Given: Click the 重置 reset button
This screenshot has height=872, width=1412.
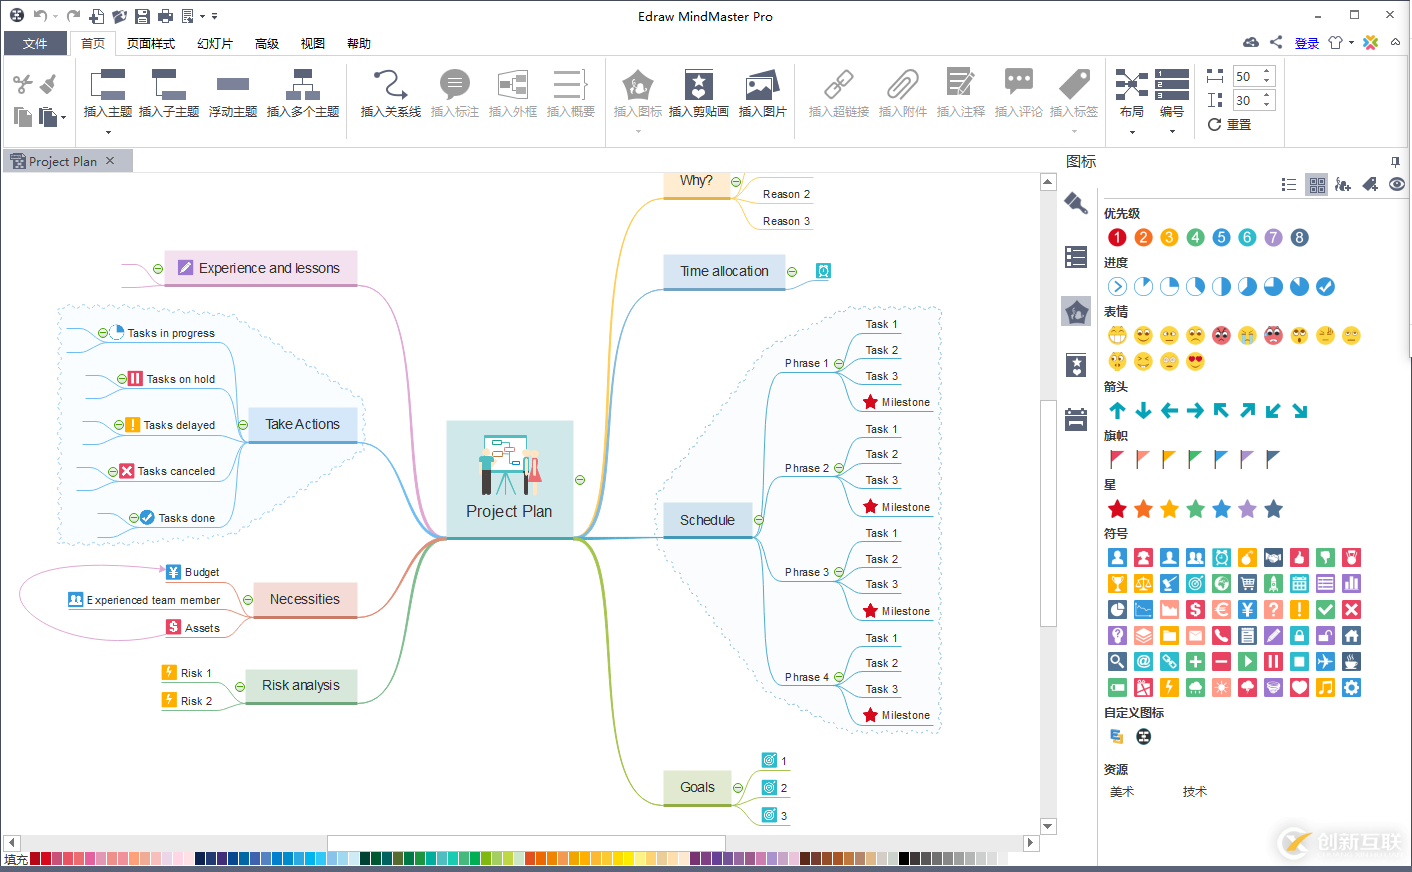Looking at the screenshot, I should click(1230, 125).
